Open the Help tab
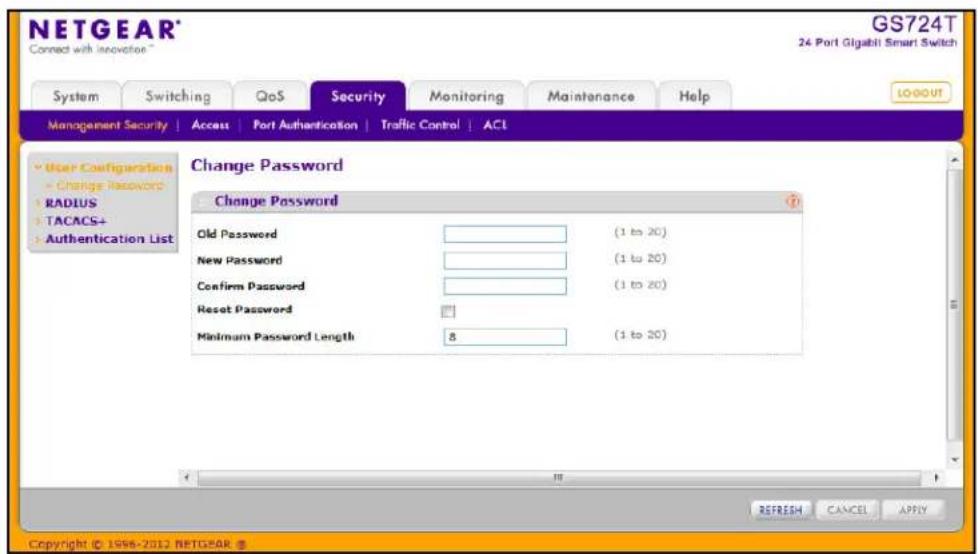Screen dimensions: 978x554 coord(694,97)
